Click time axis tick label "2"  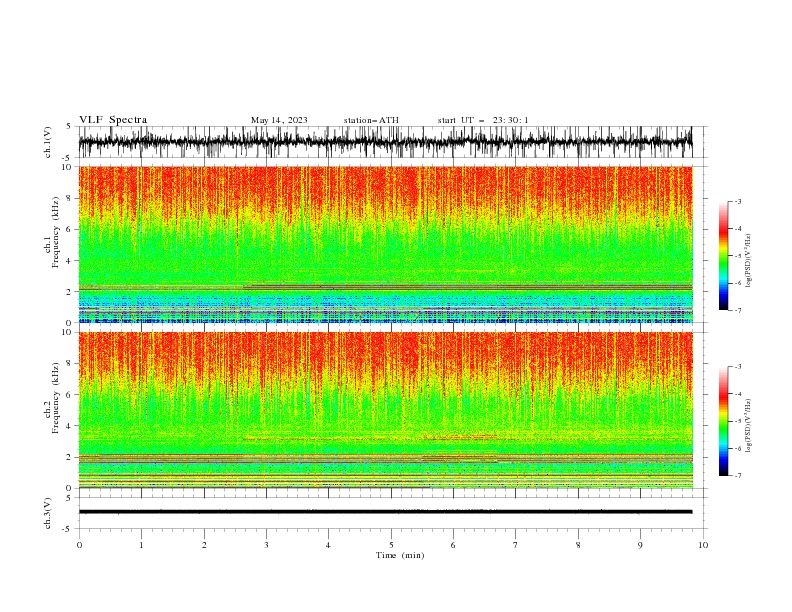[x=204, y=545]
